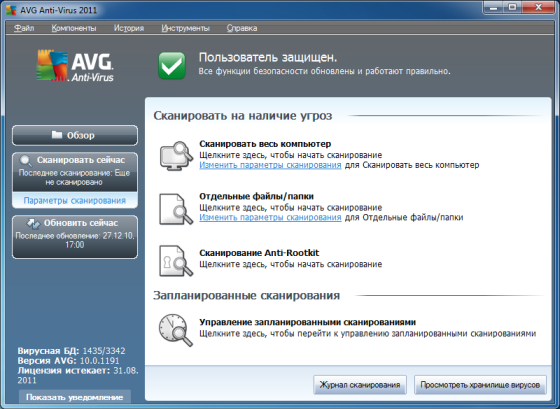Click the Лицензия истекает date line

point(78,375)
